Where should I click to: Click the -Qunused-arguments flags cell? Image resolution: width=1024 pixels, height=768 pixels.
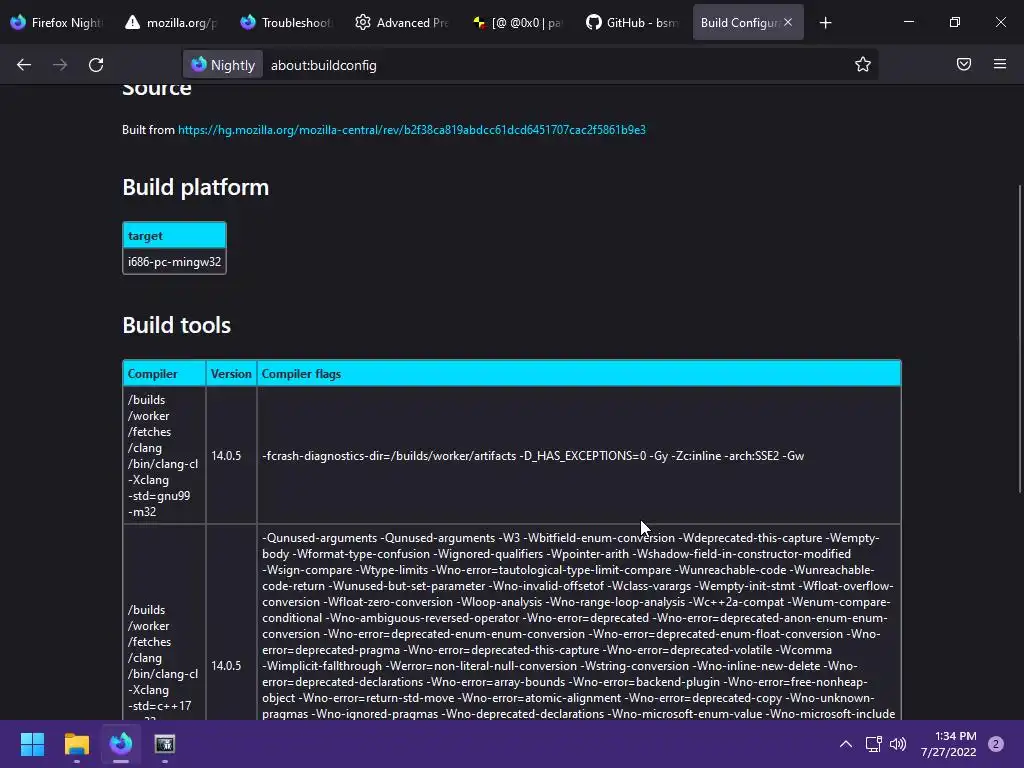pos(579,622)
